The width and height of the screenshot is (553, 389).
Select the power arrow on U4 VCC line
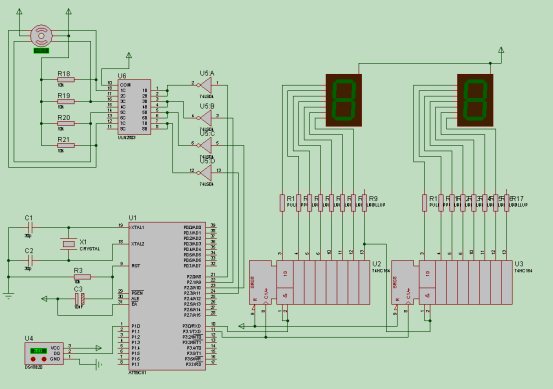click(x=98, y=348)
